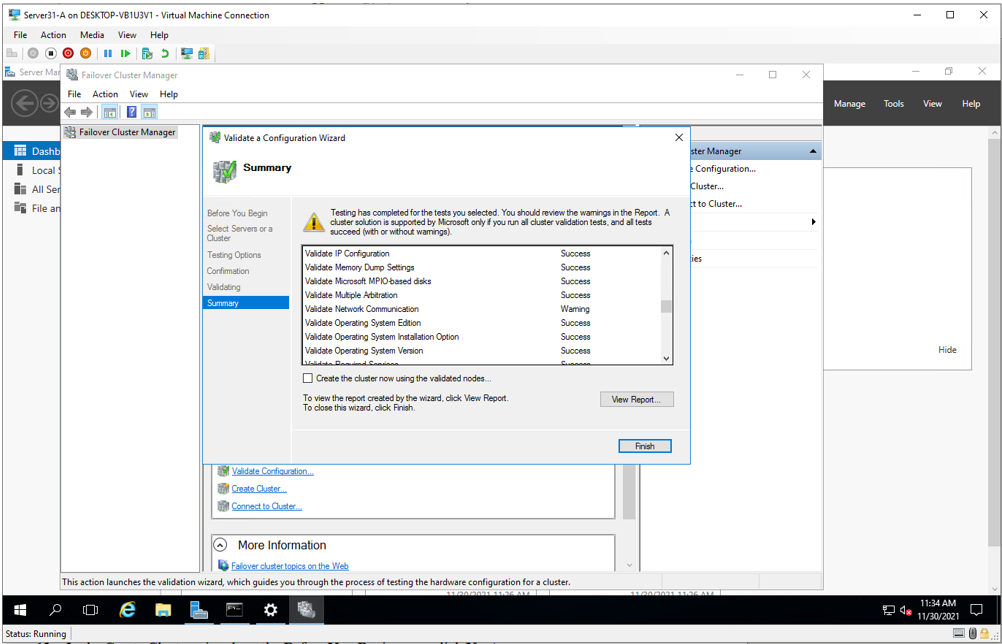Click the network tray icon

point(888,611)
